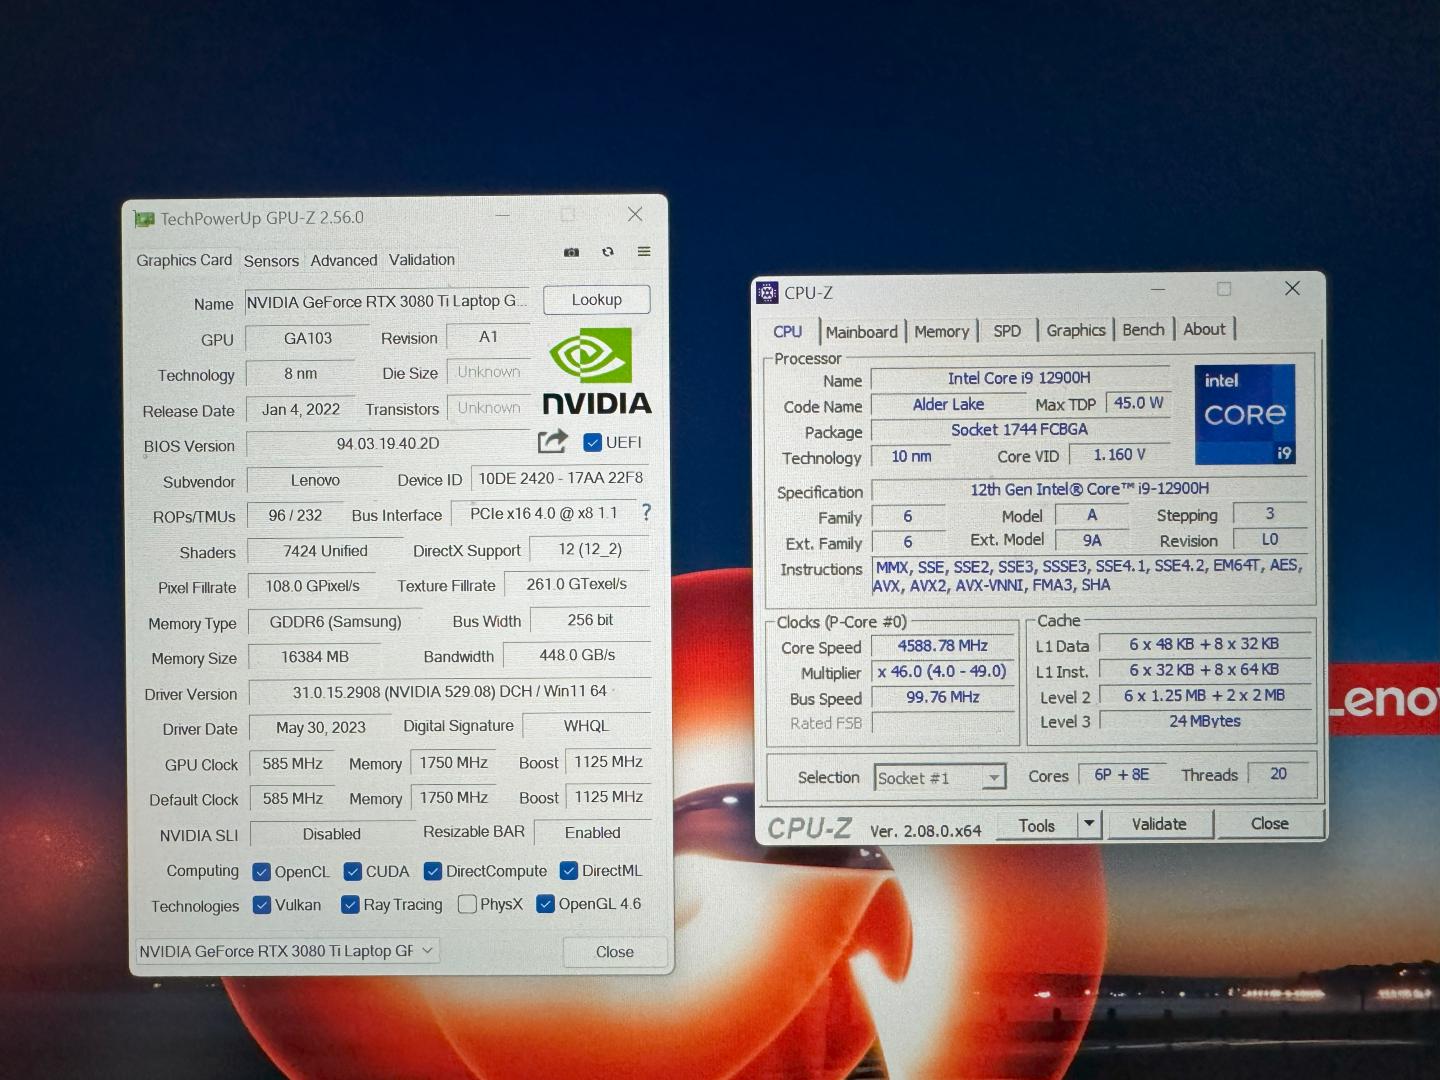Toggle the UEFI checkbox
1440x1080 pixels.
pos(592,442)
